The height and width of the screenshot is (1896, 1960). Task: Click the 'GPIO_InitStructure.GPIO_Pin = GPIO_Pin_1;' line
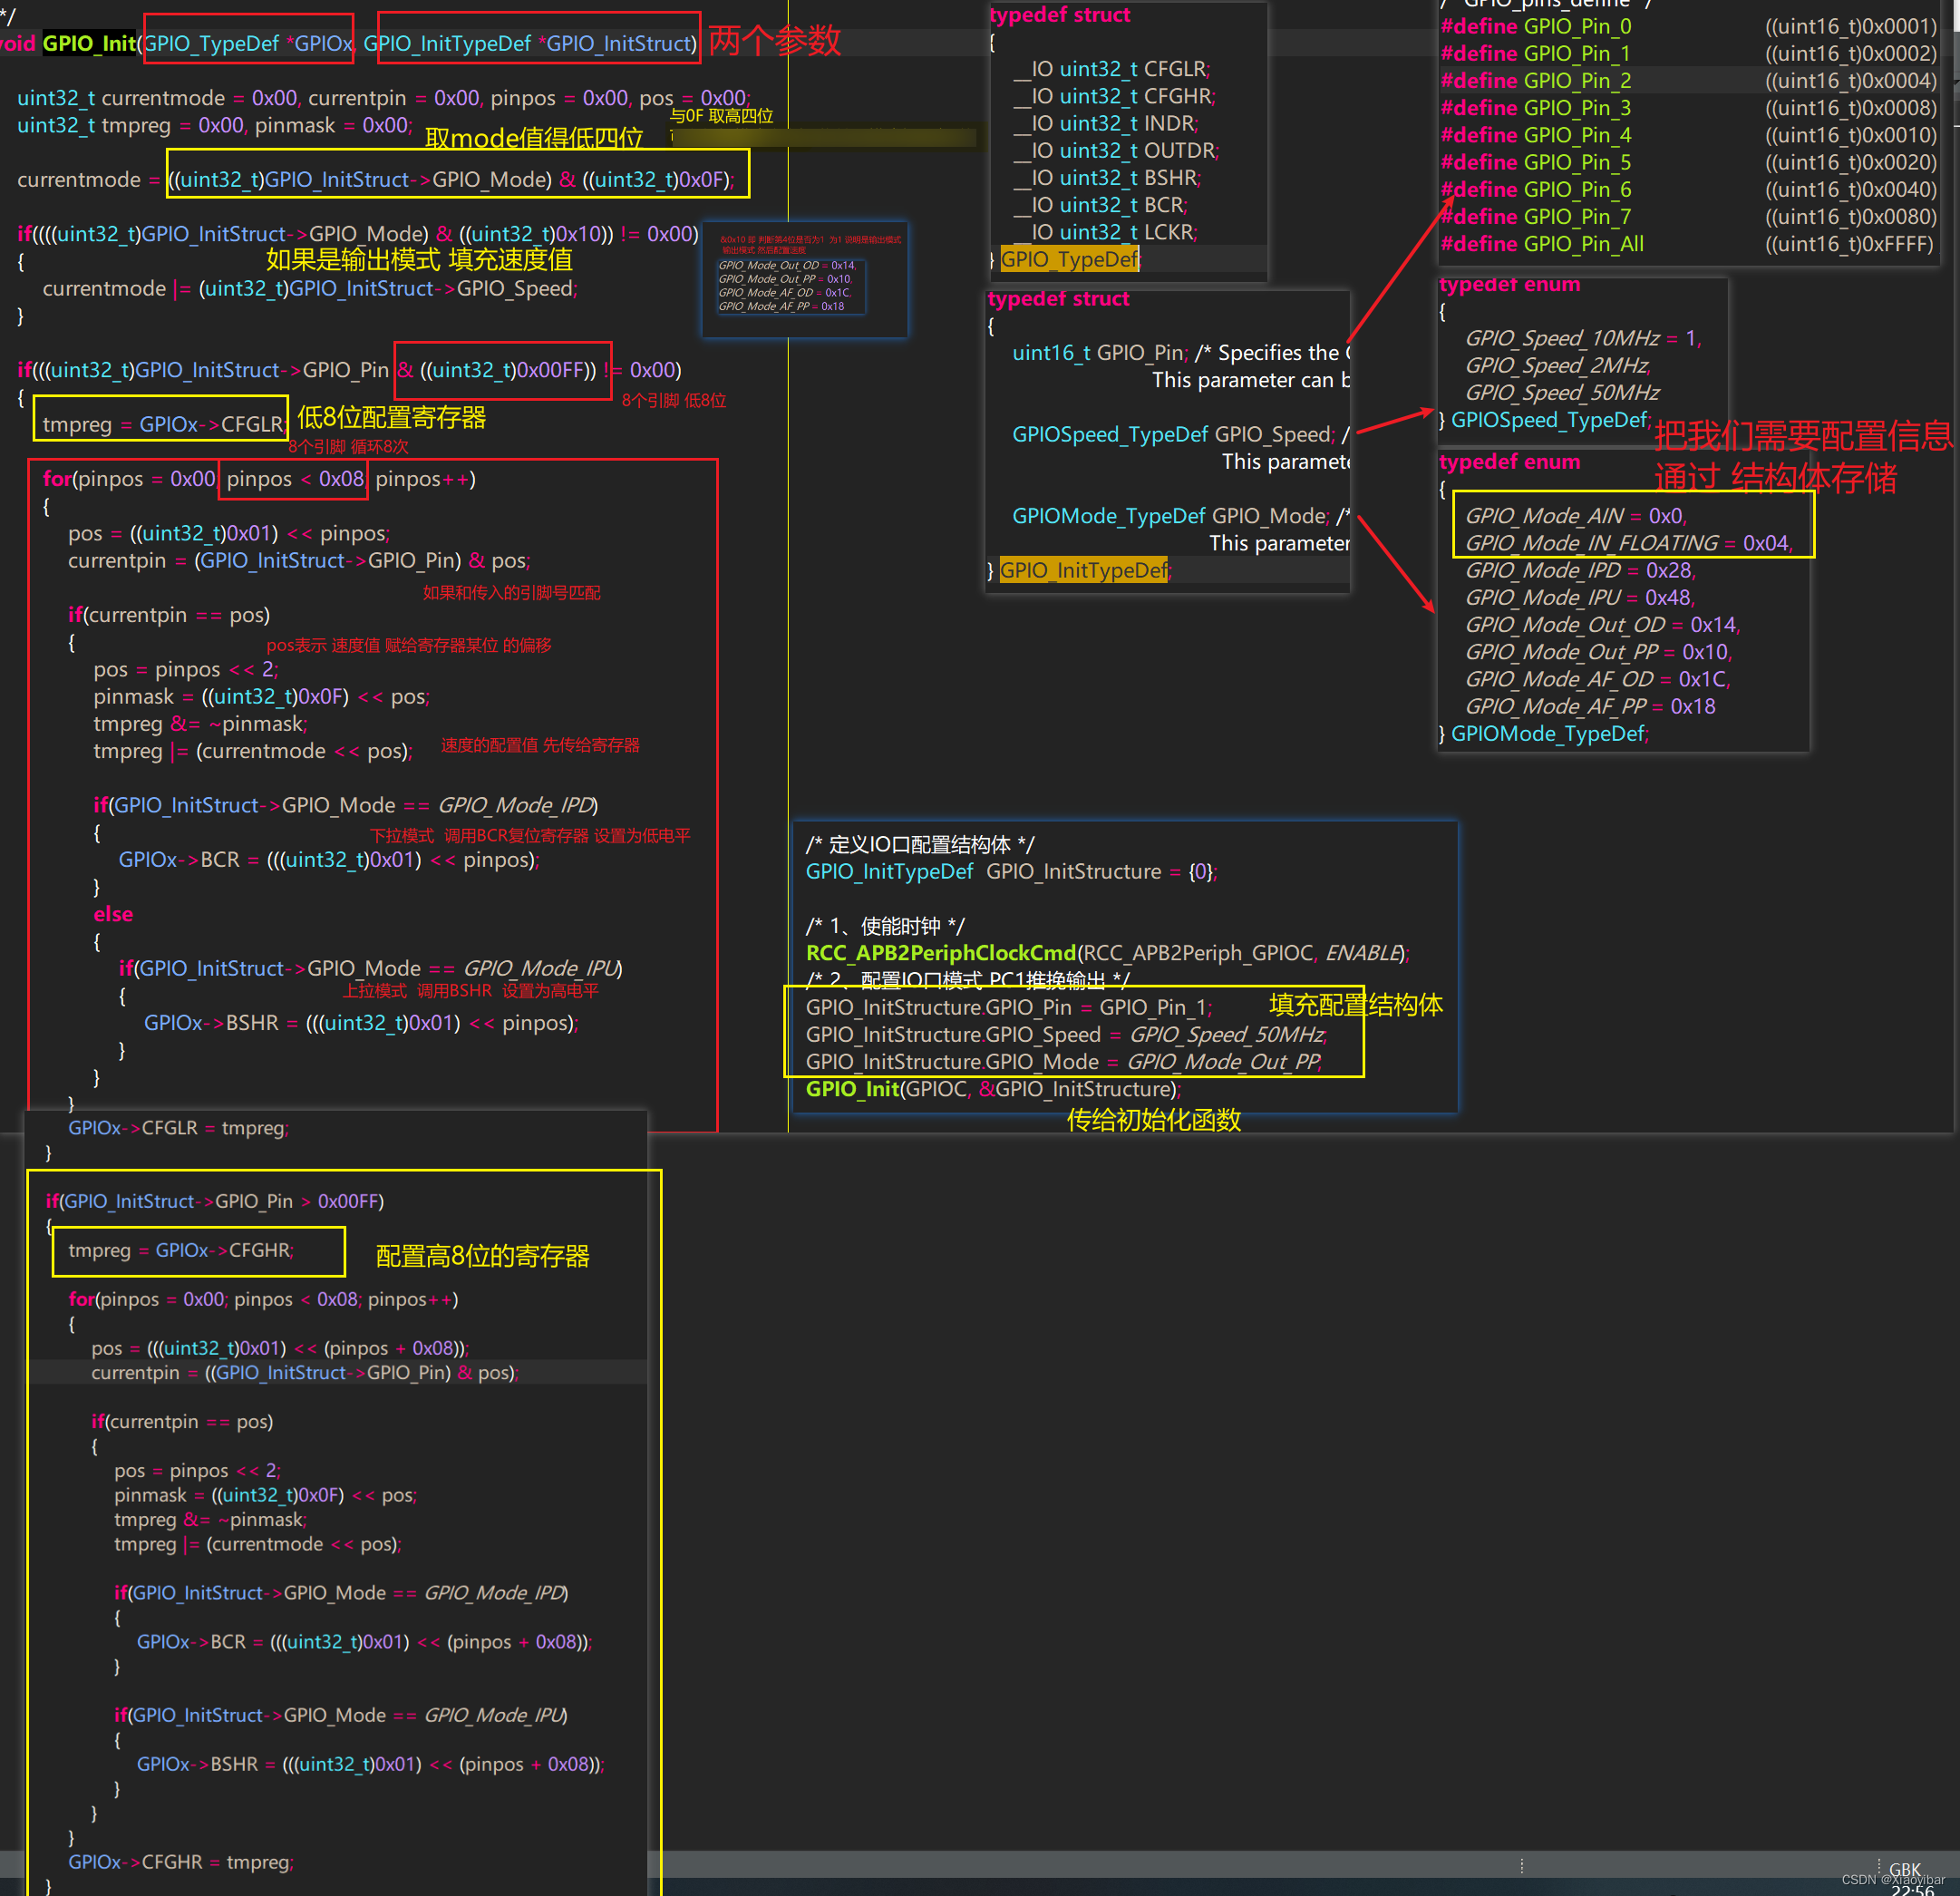click(x=1009, y=1007)
